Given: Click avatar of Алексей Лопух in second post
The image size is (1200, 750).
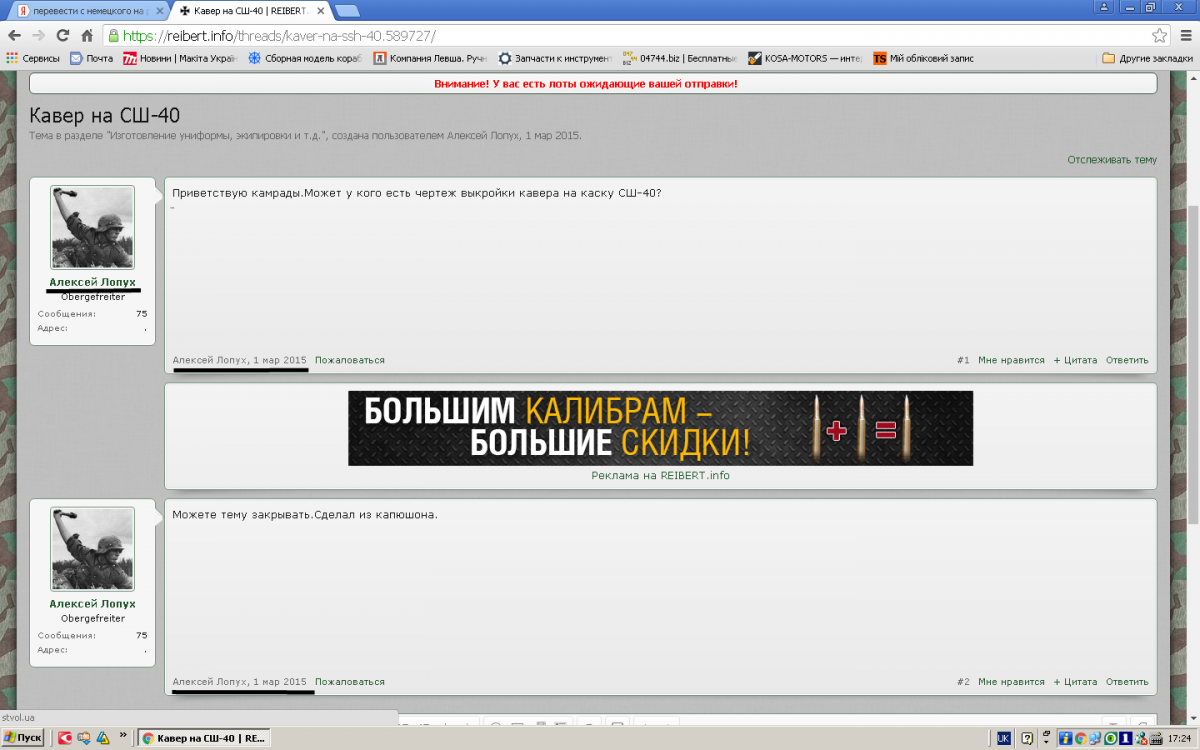Looking at the screenshot, I should [92, 549].
